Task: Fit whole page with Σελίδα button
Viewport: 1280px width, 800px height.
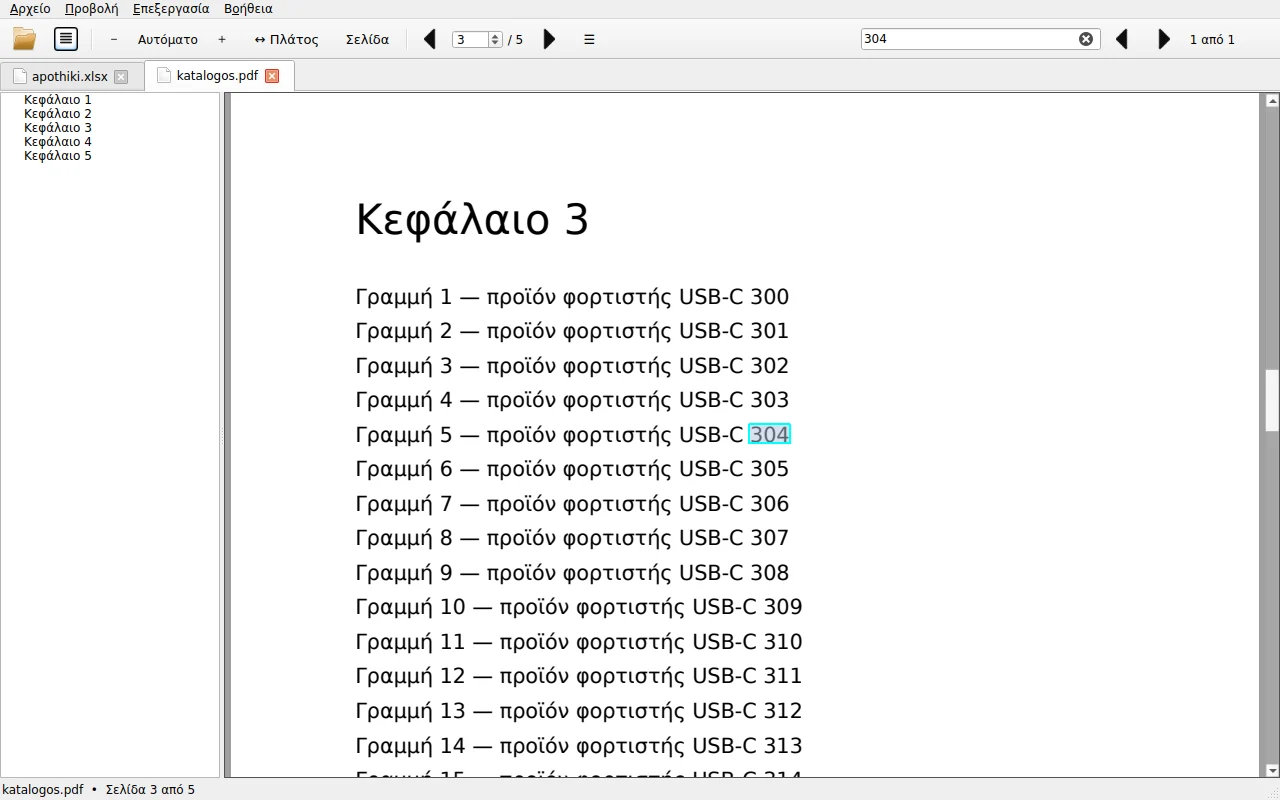Action: click(x=367, y=40)
